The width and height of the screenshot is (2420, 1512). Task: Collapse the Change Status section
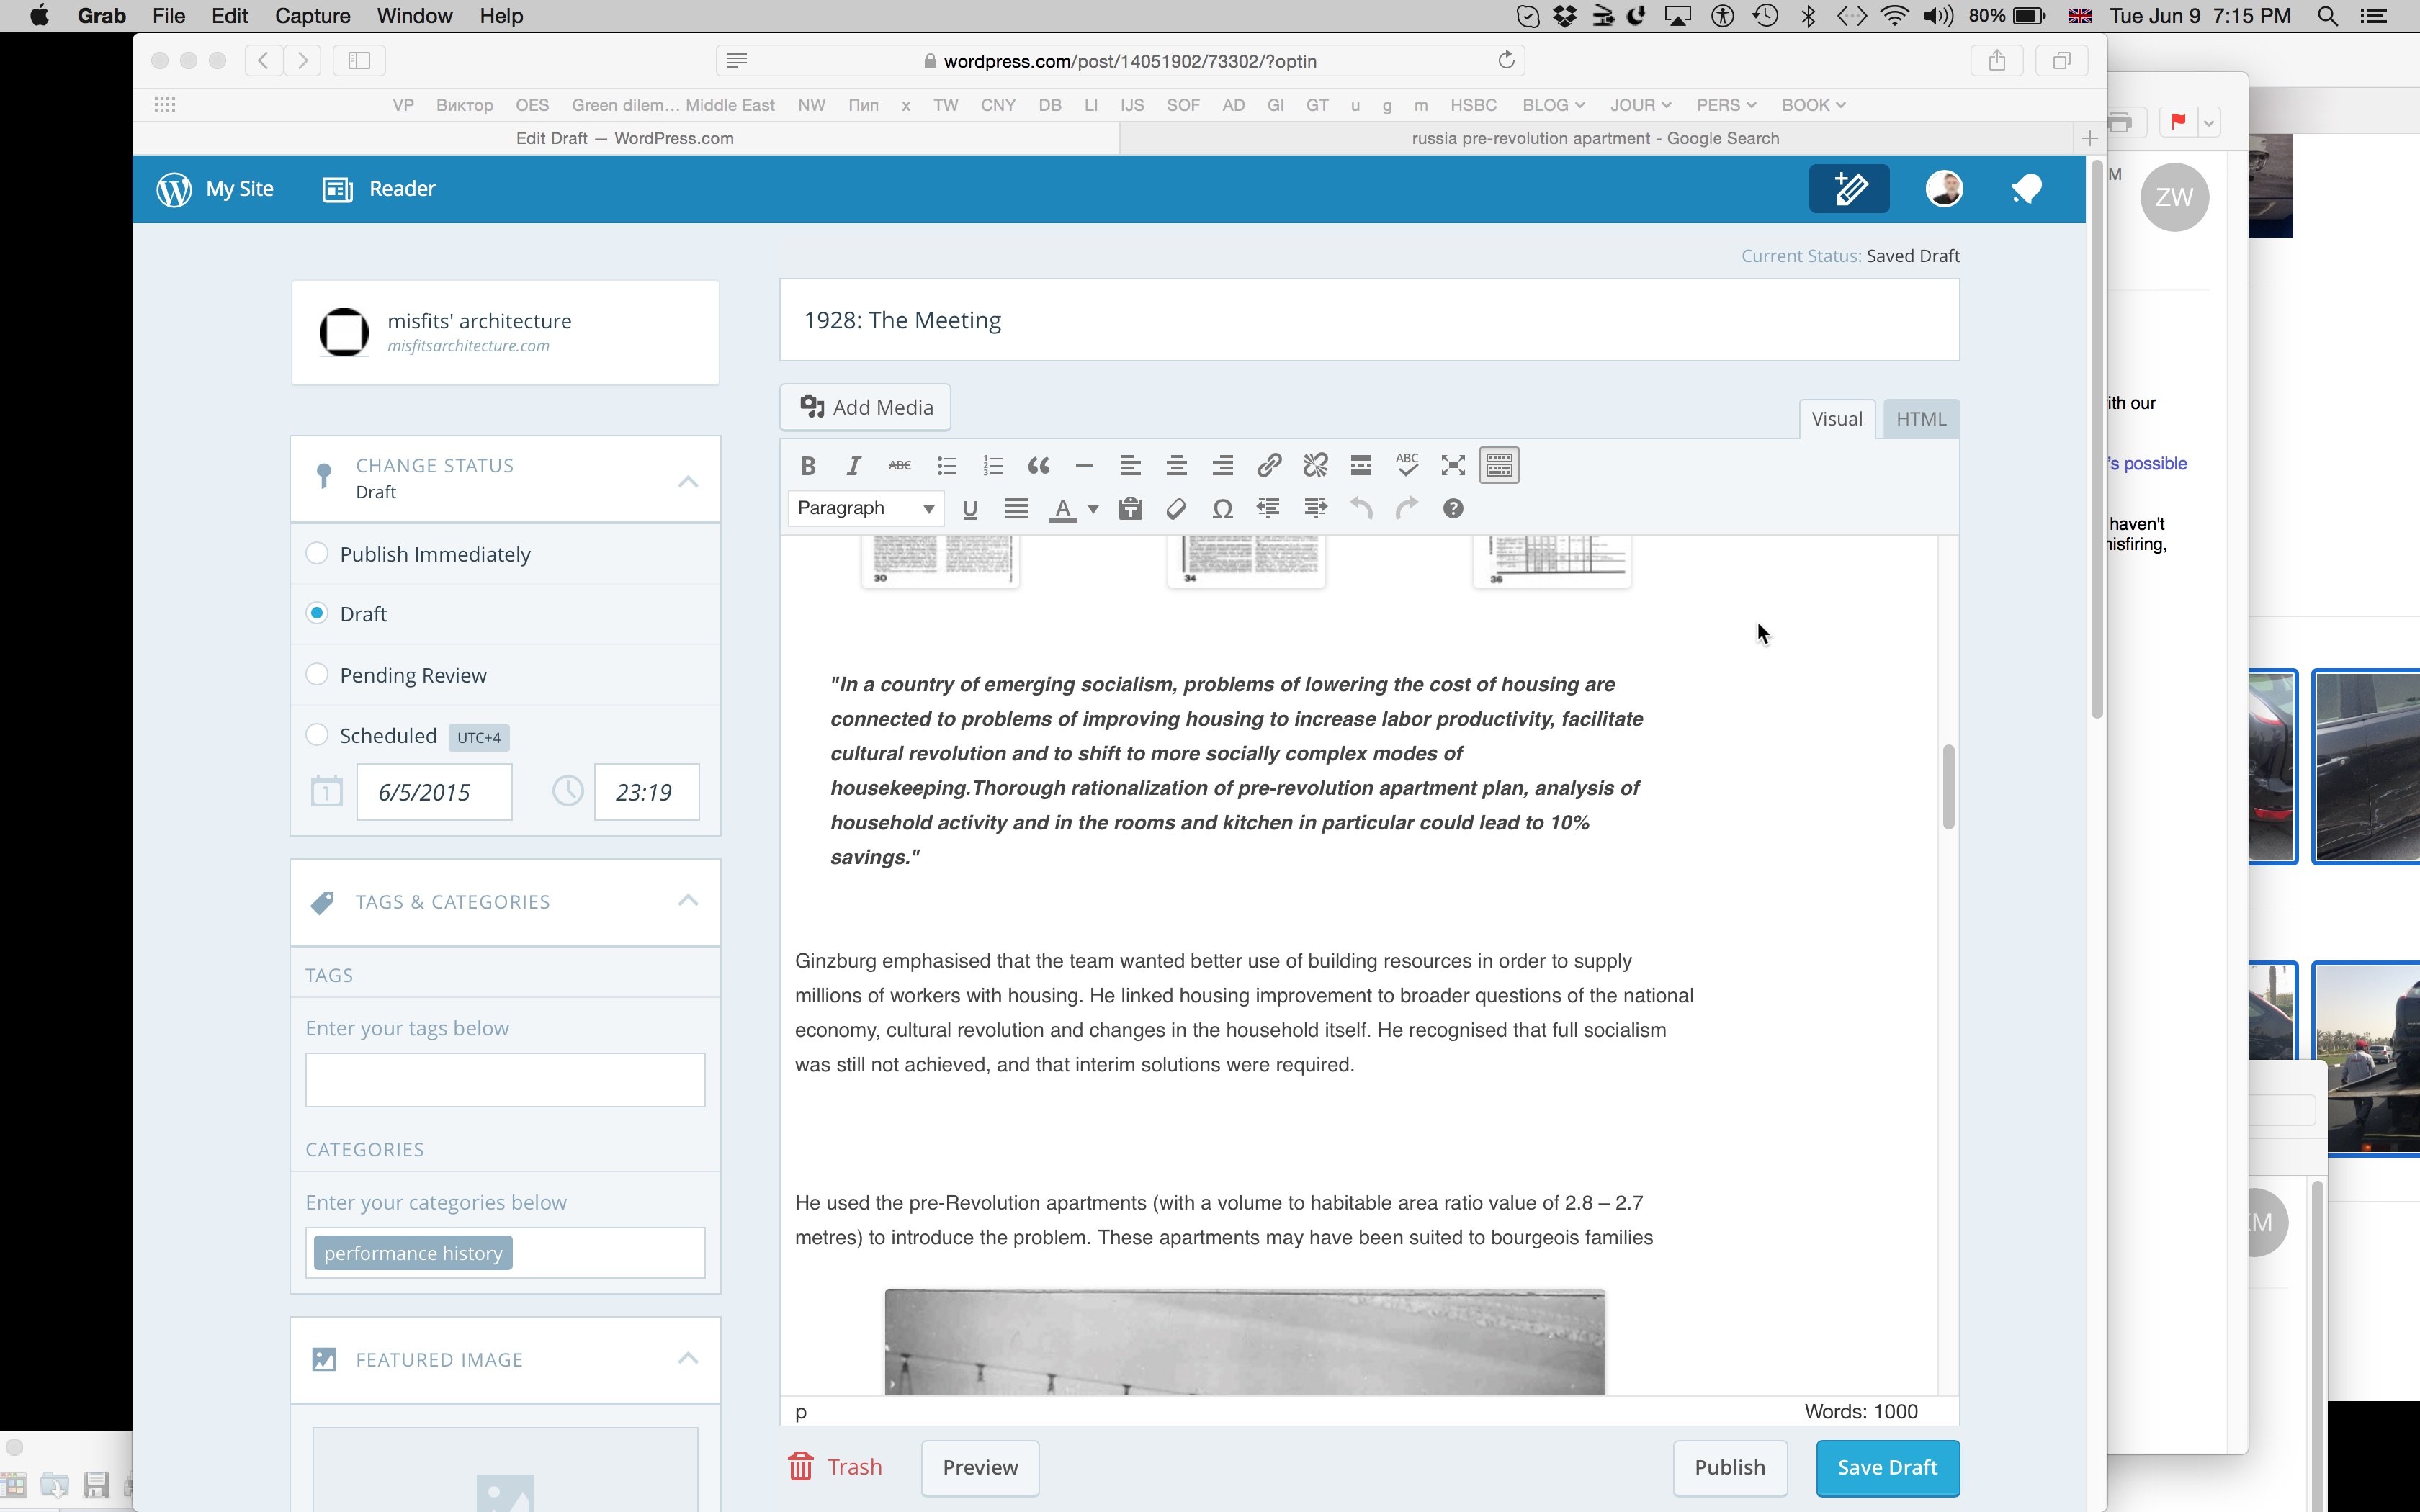click(688, 481)
